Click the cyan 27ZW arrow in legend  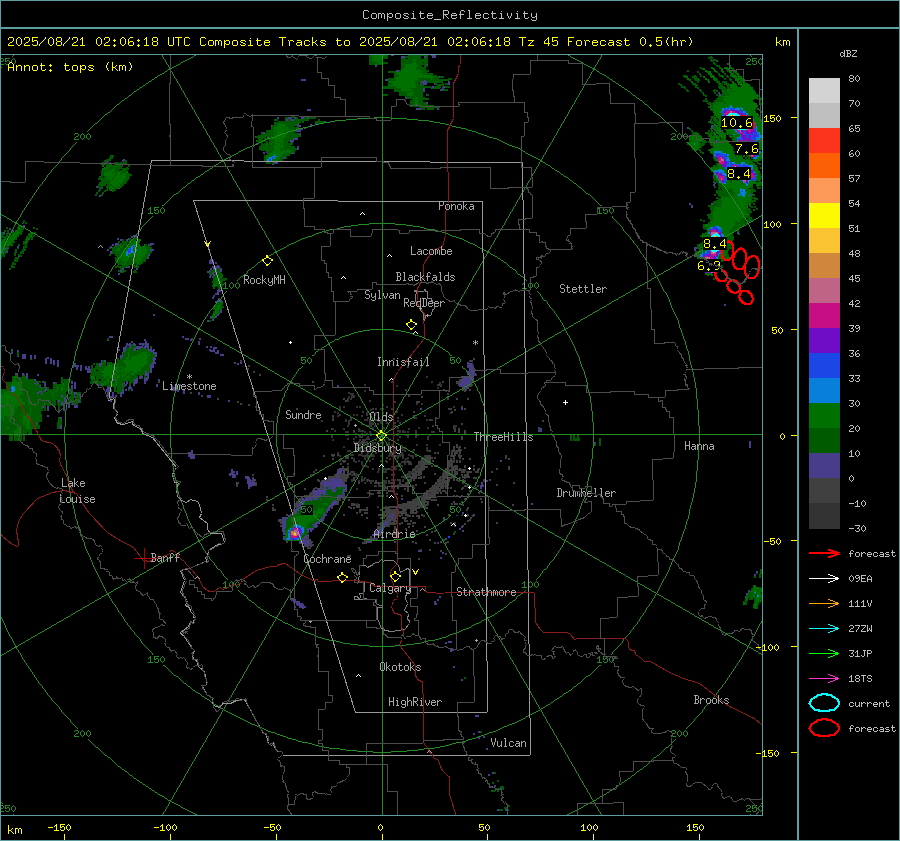(x=824, y=629)
